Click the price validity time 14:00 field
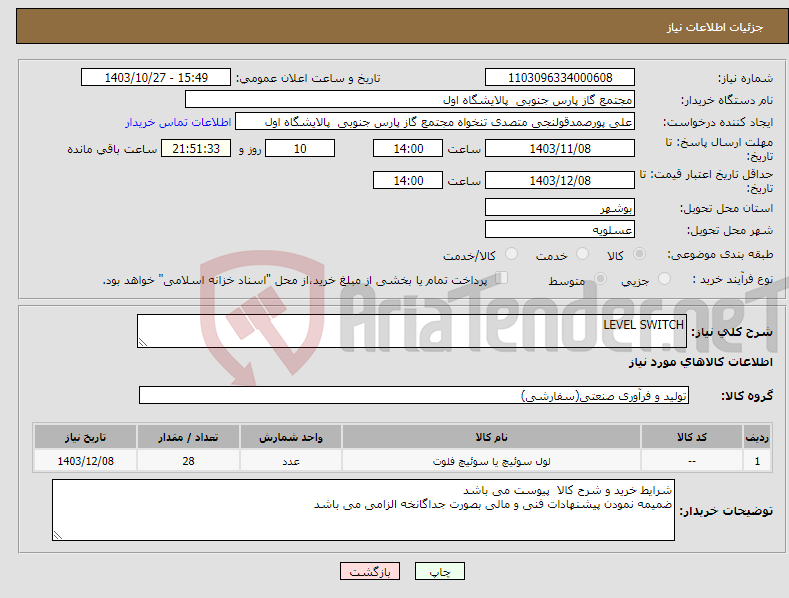Image resolution: width=789 pixels, height=598 pixels. coord(408,180)
